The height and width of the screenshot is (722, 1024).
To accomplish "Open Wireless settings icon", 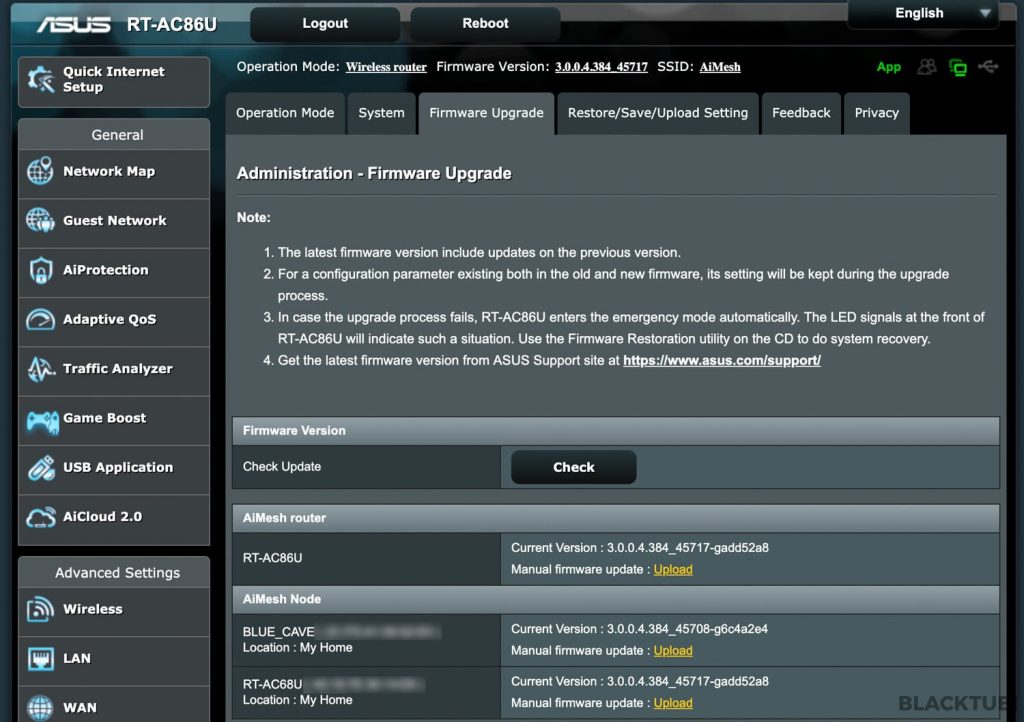I will point(40,609).
